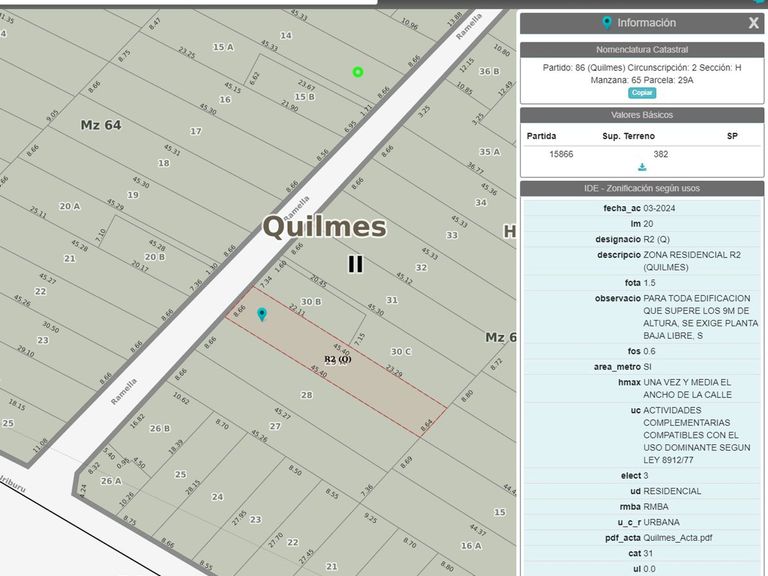Viewport: 768px width, 576px height.
Task: Select parcel 30 C on the map
Action: pos(401,352)
